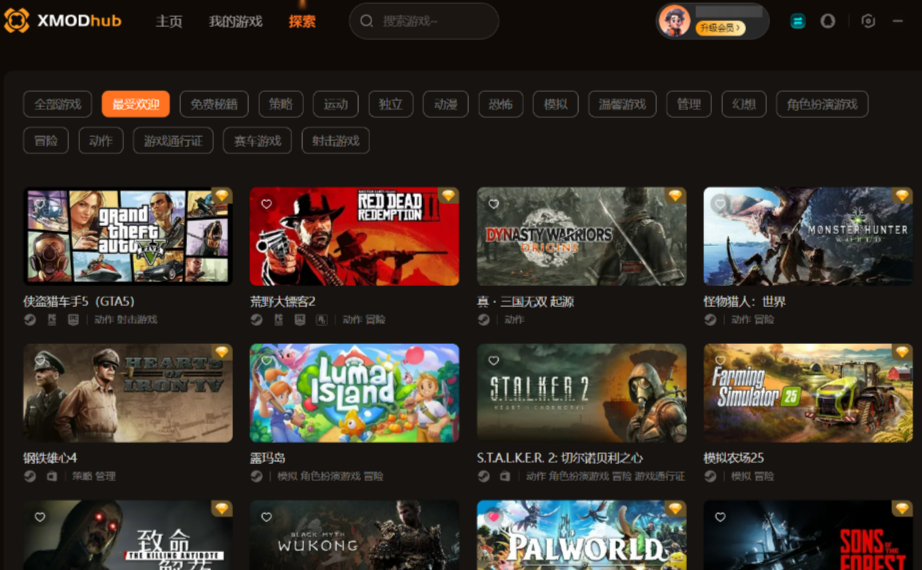
Task: Click the diamond badge on Hearts of Iron IV card
Action: point(222,352)
